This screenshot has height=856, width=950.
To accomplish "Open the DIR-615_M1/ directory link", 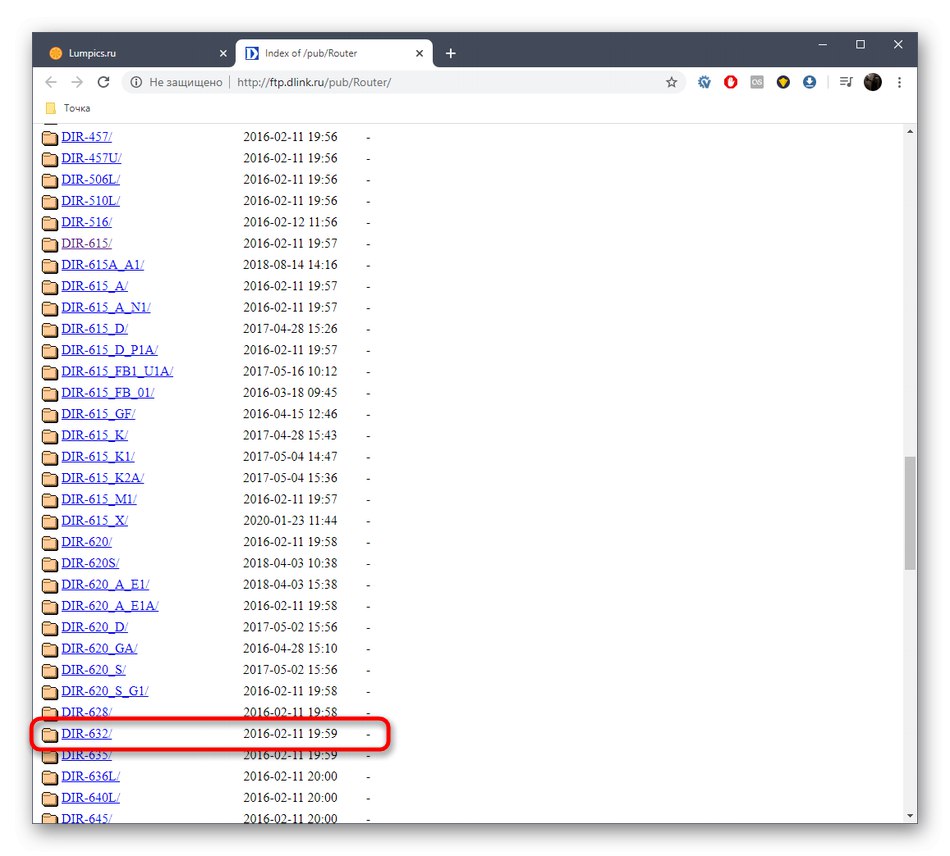I will 99,499.
